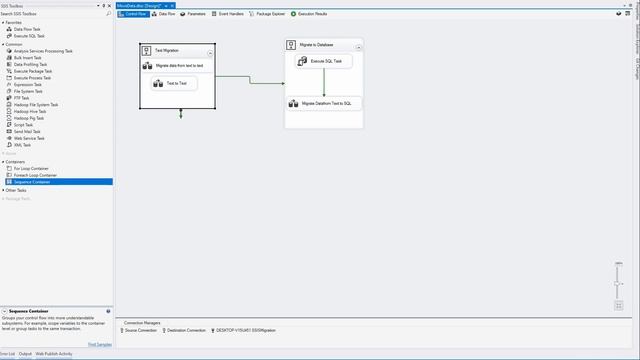Click Migrate to Database container icon
This screenshot has width=640, height=360.
(291, 45)
